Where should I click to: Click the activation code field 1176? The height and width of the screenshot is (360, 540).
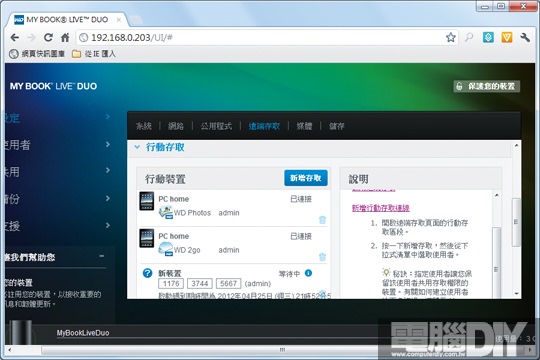[x=171, y=284]
